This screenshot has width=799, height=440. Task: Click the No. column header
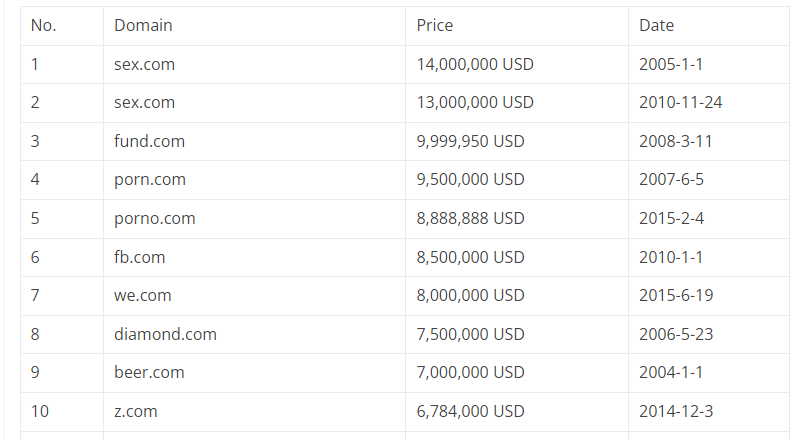click(x=43, y=25)
